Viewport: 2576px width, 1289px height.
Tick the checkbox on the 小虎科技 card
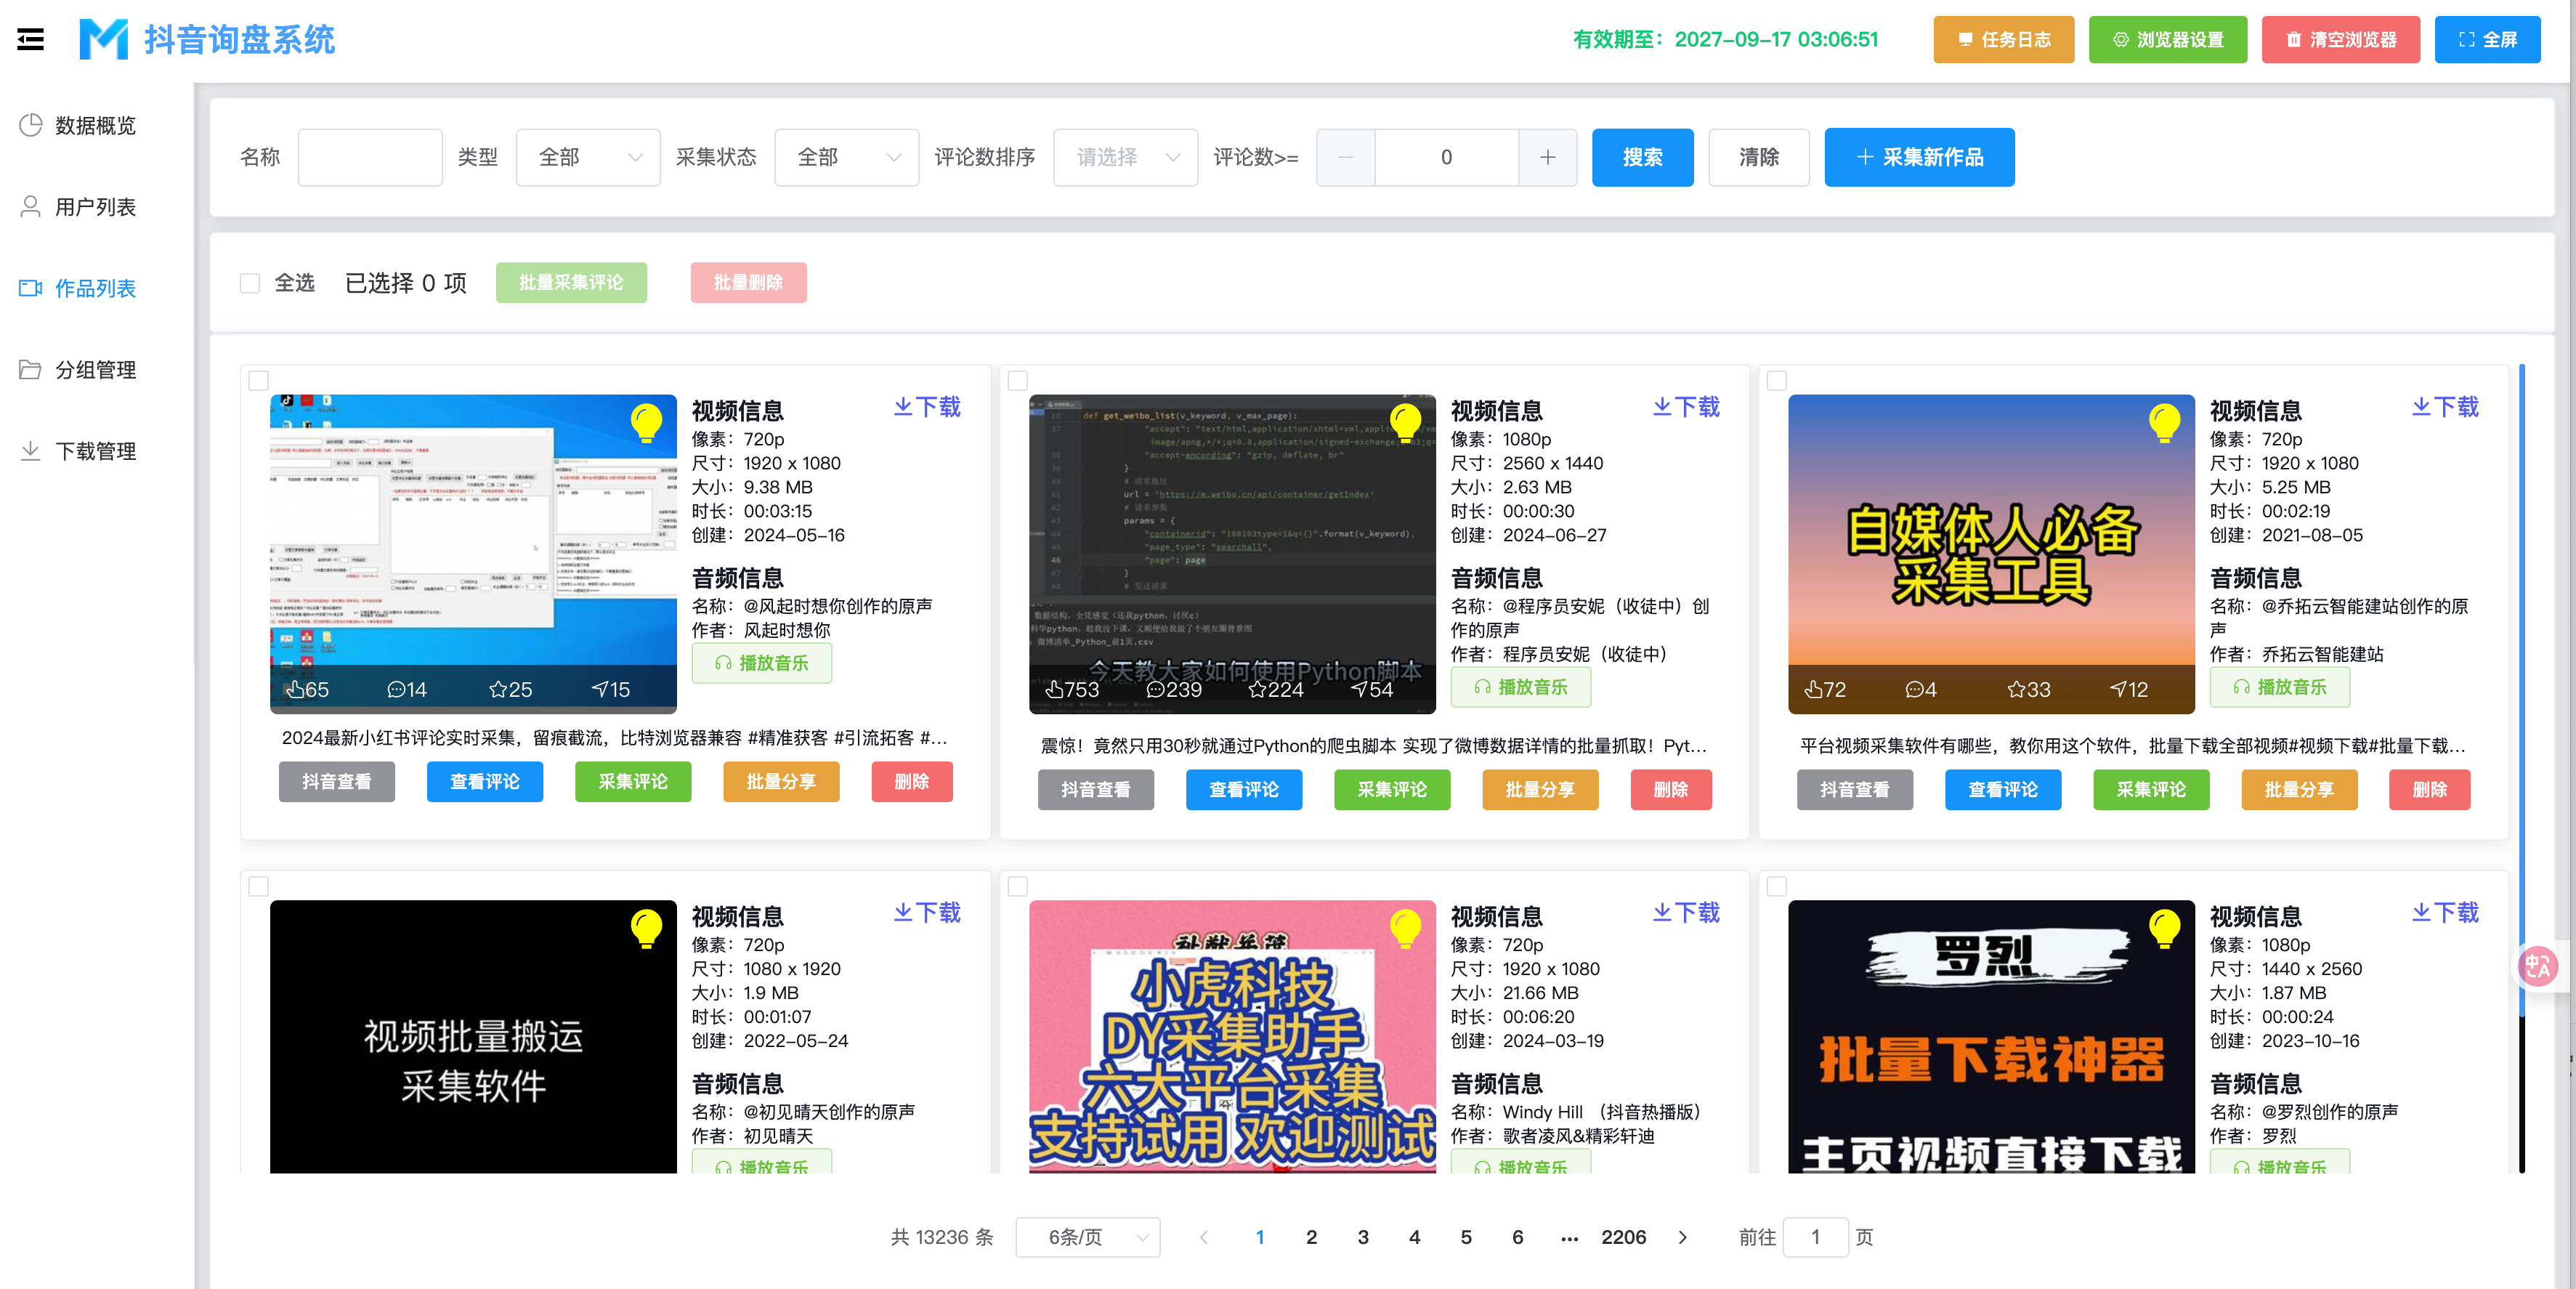(1018, 886)
